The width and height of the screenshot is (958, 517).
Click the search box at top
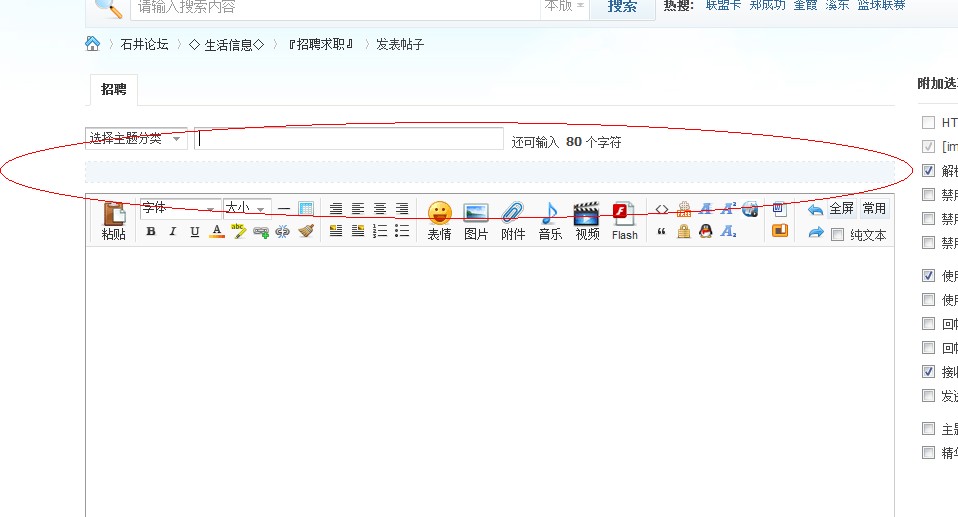tap(335, 7)
